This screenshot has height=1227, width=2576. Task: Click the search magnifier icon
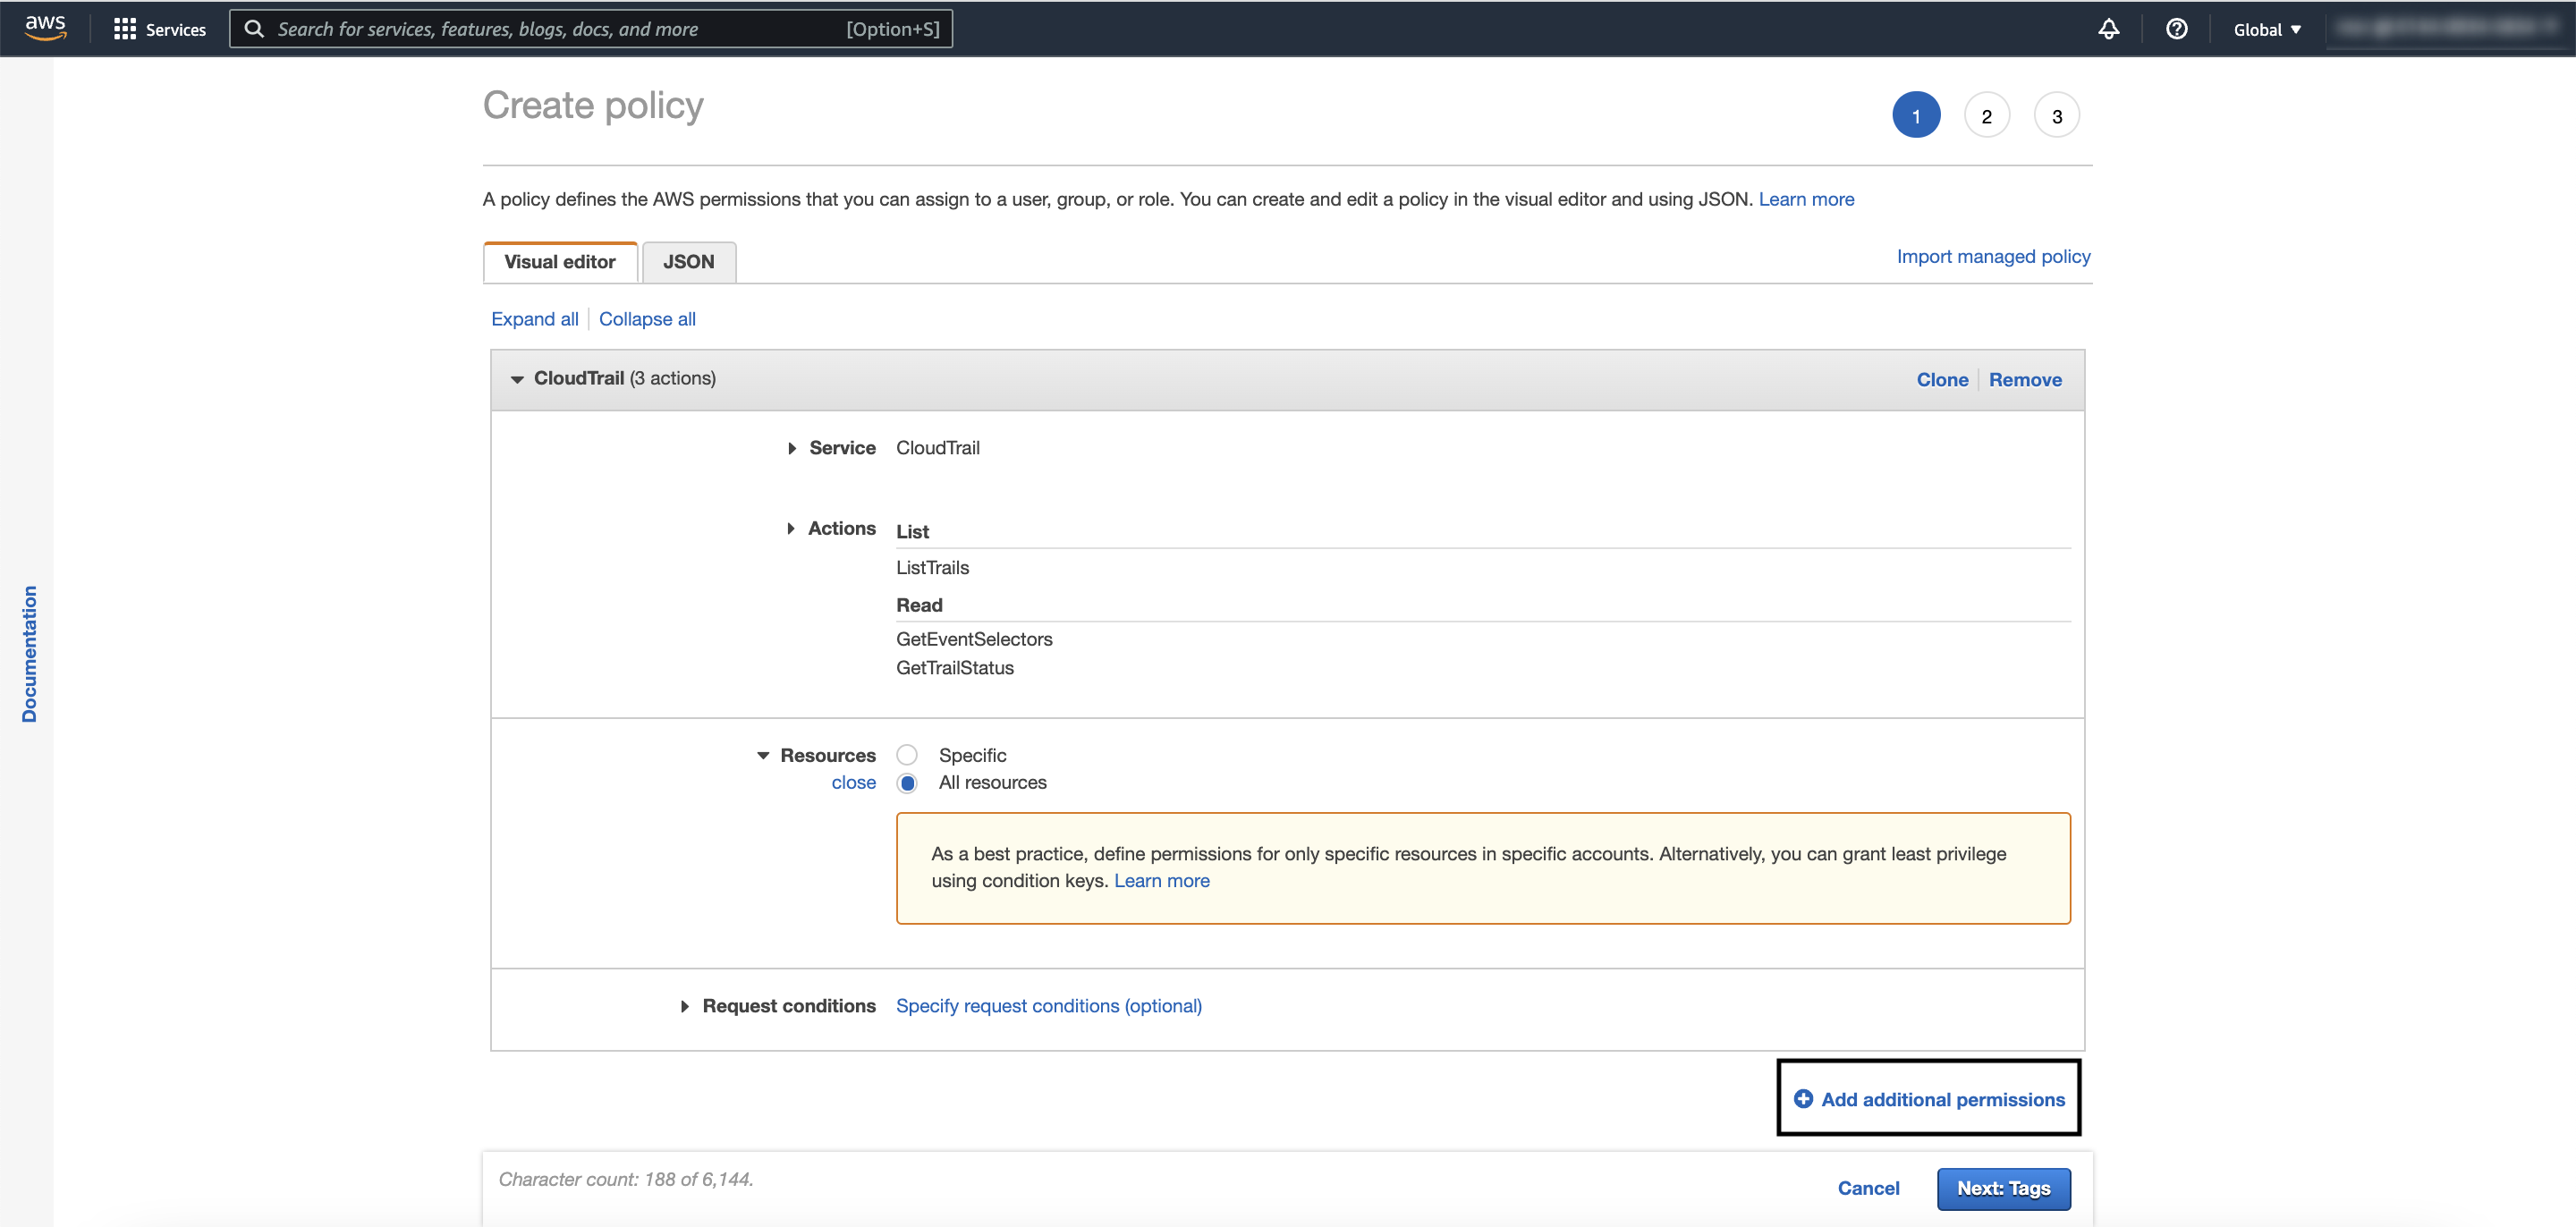coord(254,29)
